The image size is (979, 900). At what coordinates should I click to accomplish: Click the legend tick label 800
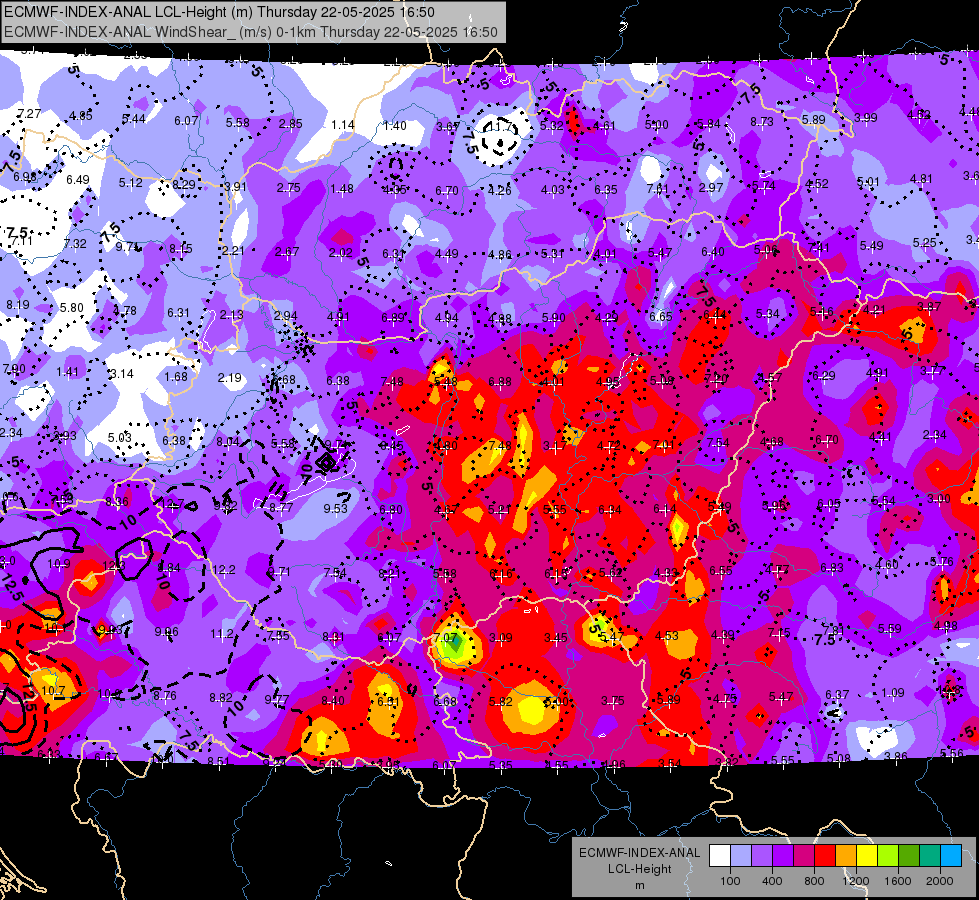(814, 881)
